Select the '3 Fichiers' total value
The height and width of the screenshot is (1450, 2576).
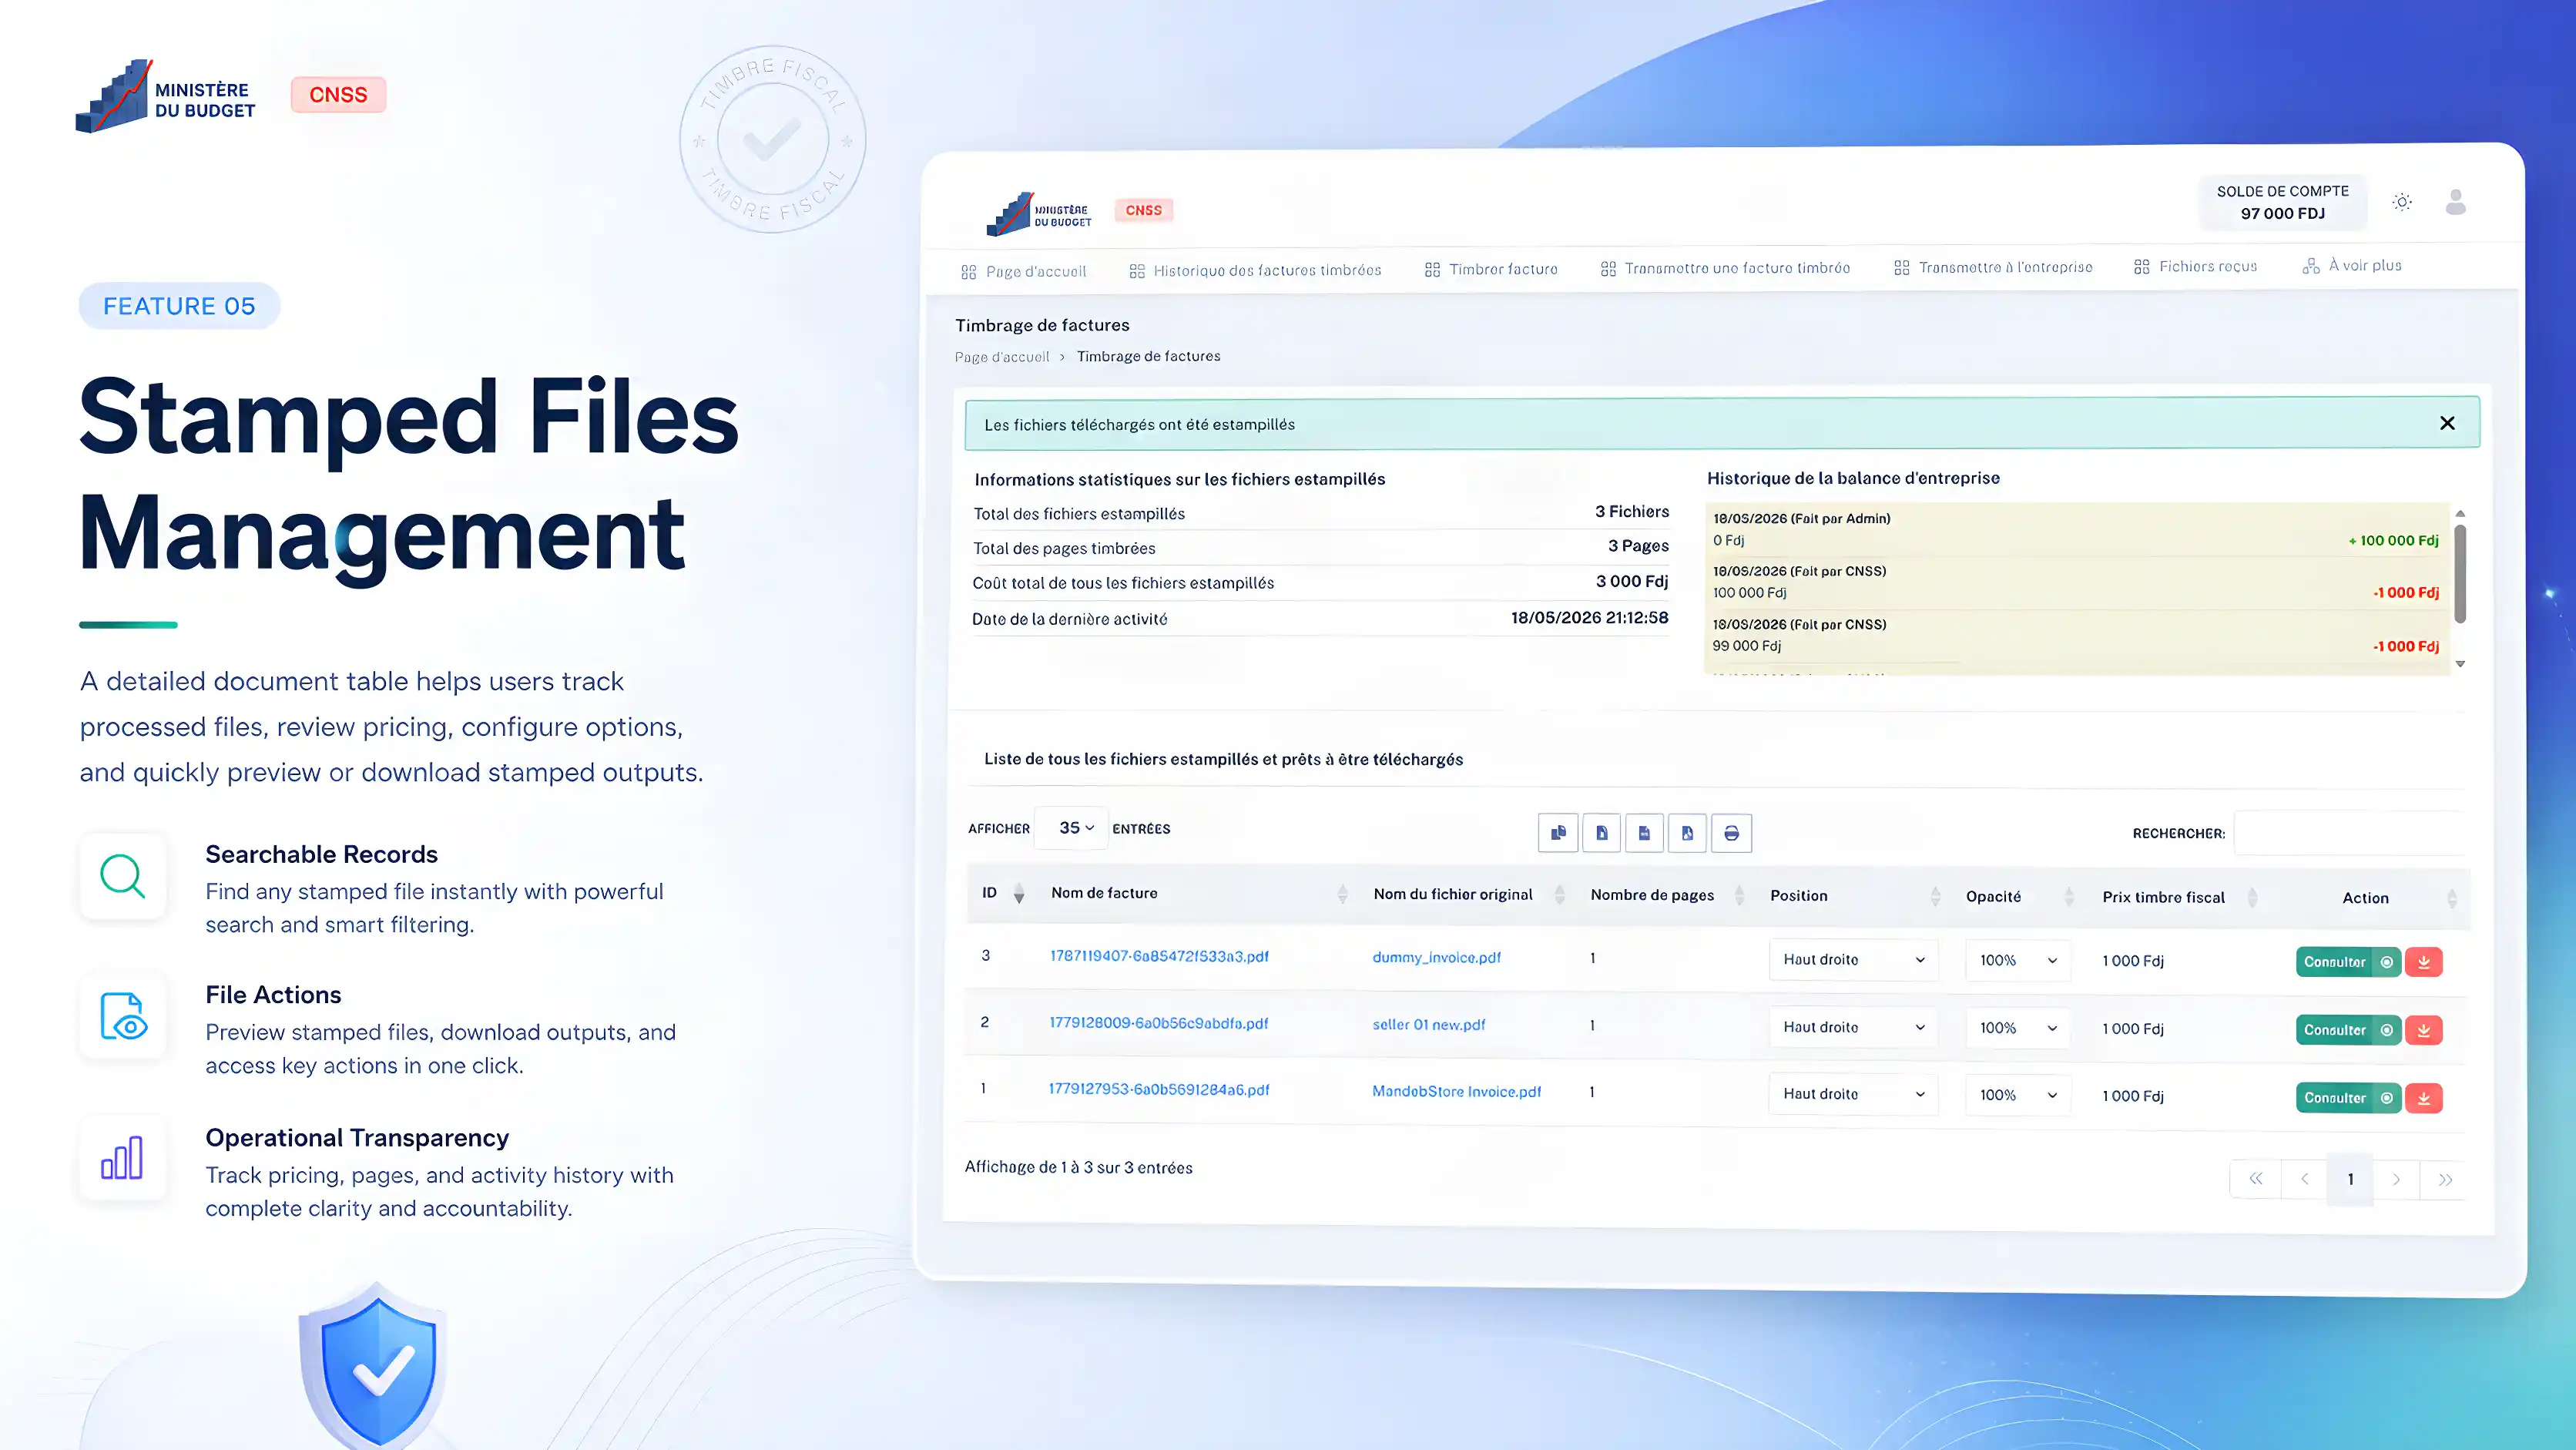tap(1632, 512)
